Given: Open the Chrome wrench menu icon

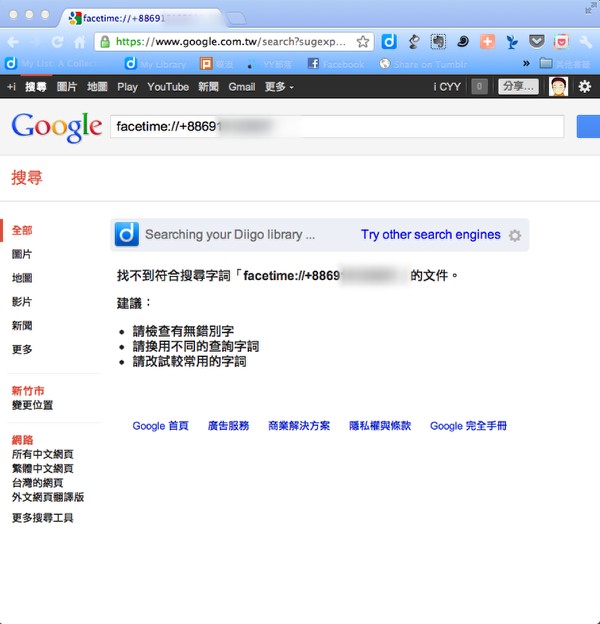Looking at the screenshot, I should pyautogui.click(x=585, y=41).
